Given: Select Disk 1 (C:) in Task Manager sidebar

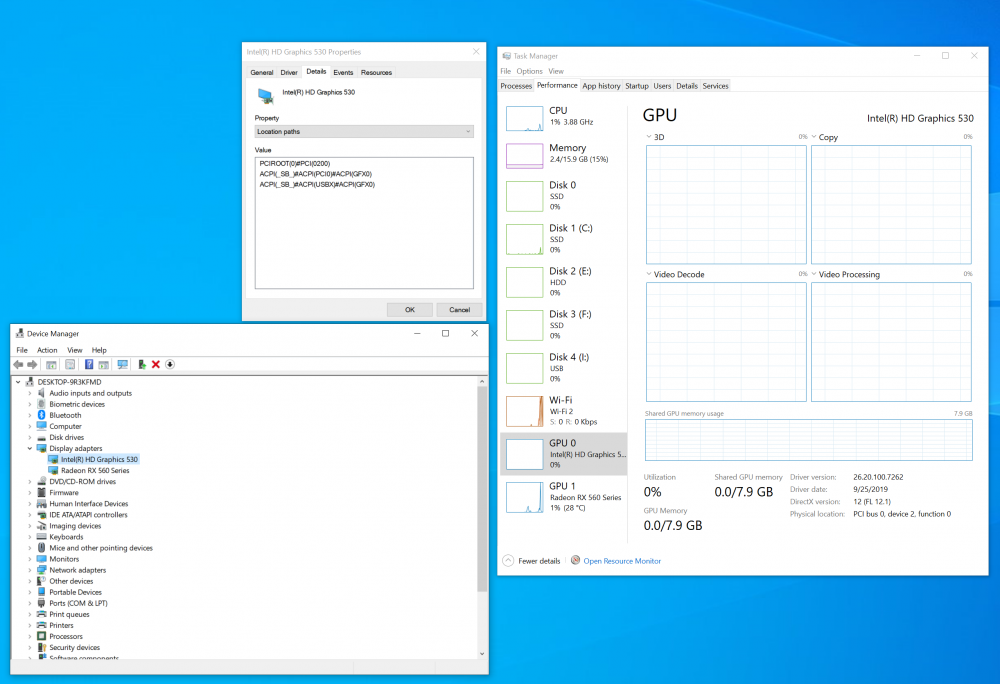Looking at the screenshot, I should pos(564,238).
